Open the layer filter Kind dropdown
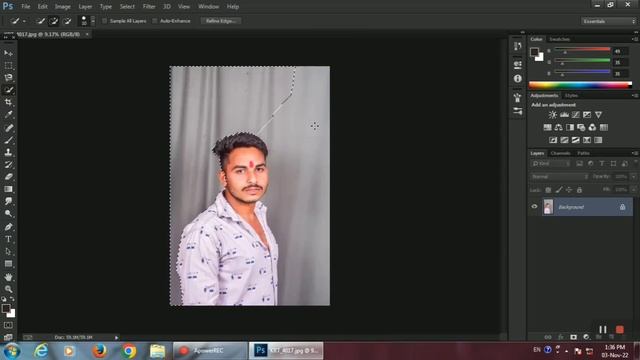640x360 pixels. (x=550, y=164)
